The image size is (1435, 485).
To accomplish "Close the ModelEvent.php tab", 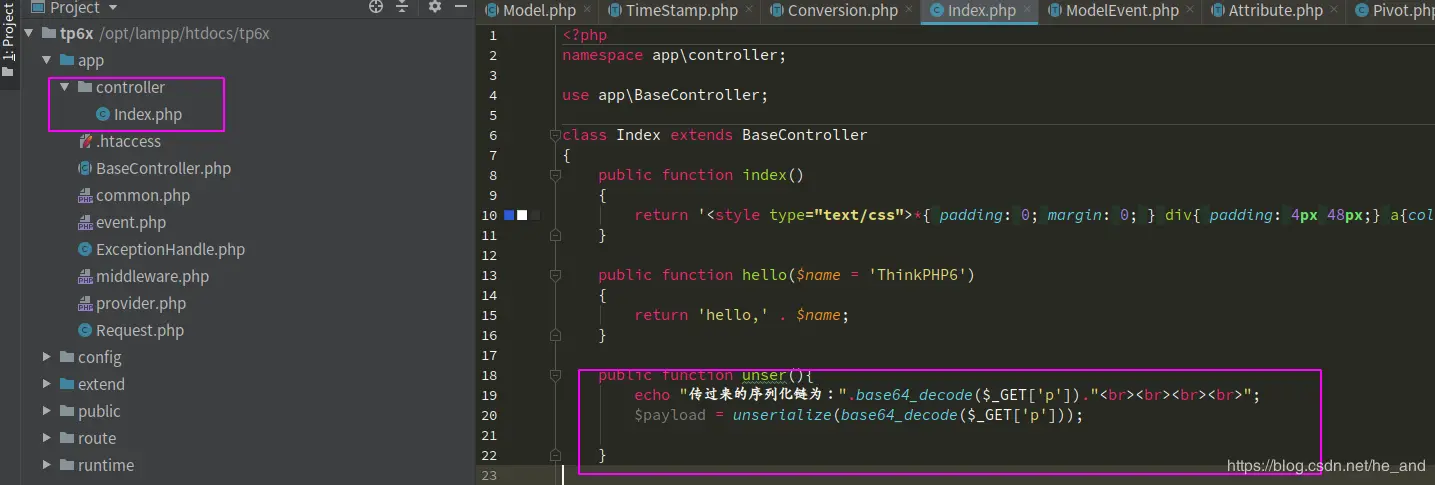I will point(1188,11).
